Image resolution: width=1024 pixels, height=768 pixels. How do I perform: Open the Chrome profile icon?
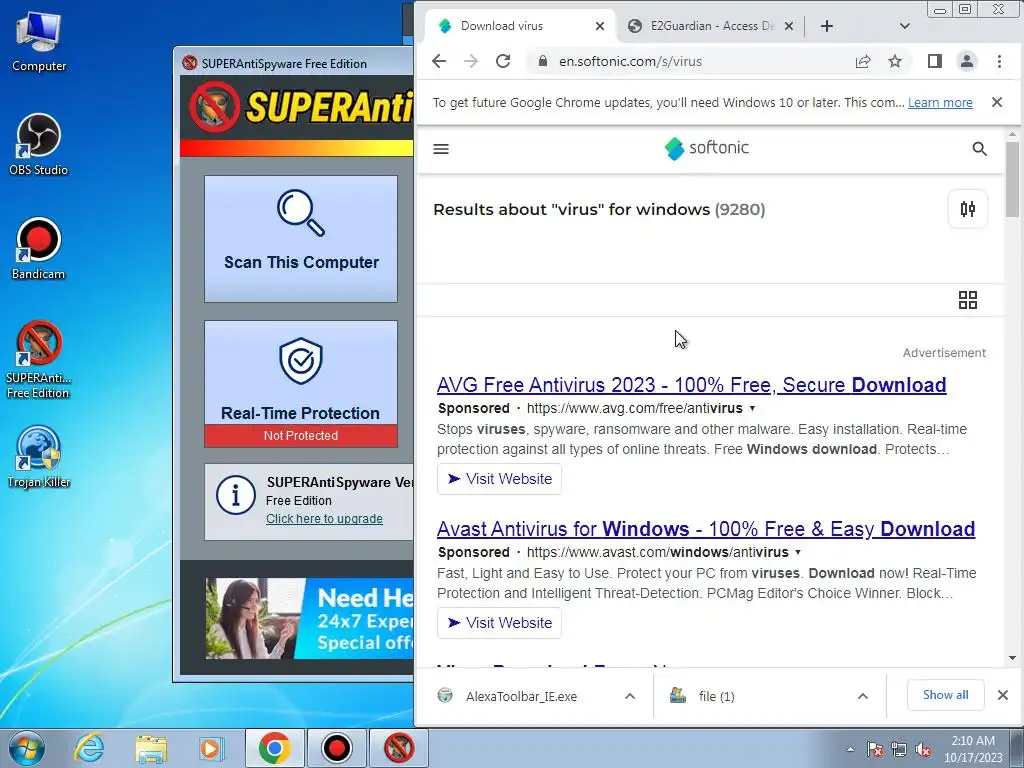point(967,61)
